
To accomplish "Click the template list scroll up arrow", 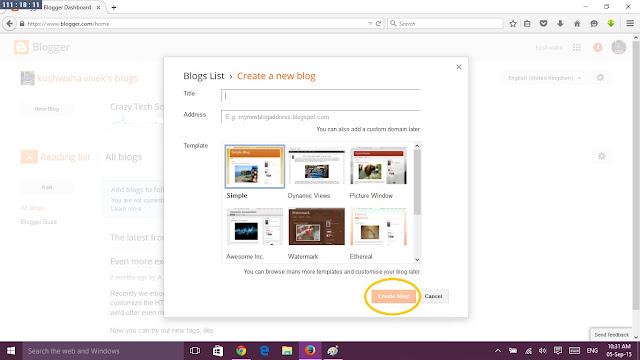I will (x=417, y=146).
